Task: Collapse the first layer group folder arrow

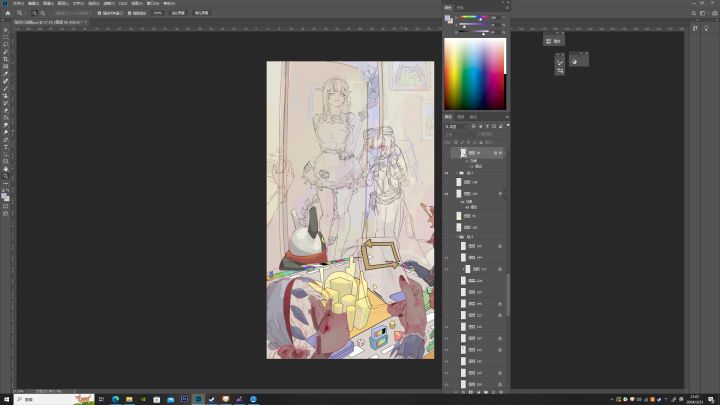Action: [456, 173]
